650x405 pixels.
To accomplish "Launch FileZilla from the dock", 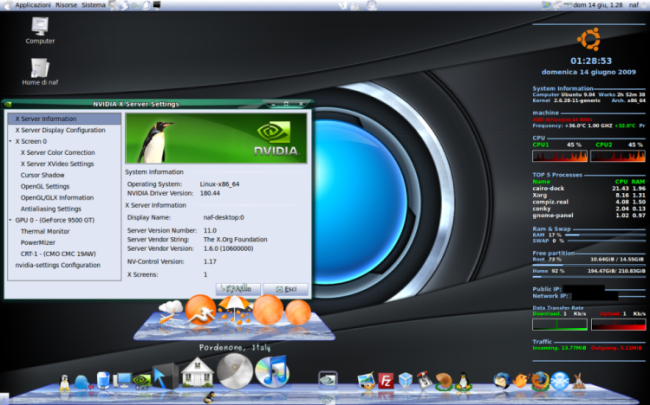I will tap(386, 381).
